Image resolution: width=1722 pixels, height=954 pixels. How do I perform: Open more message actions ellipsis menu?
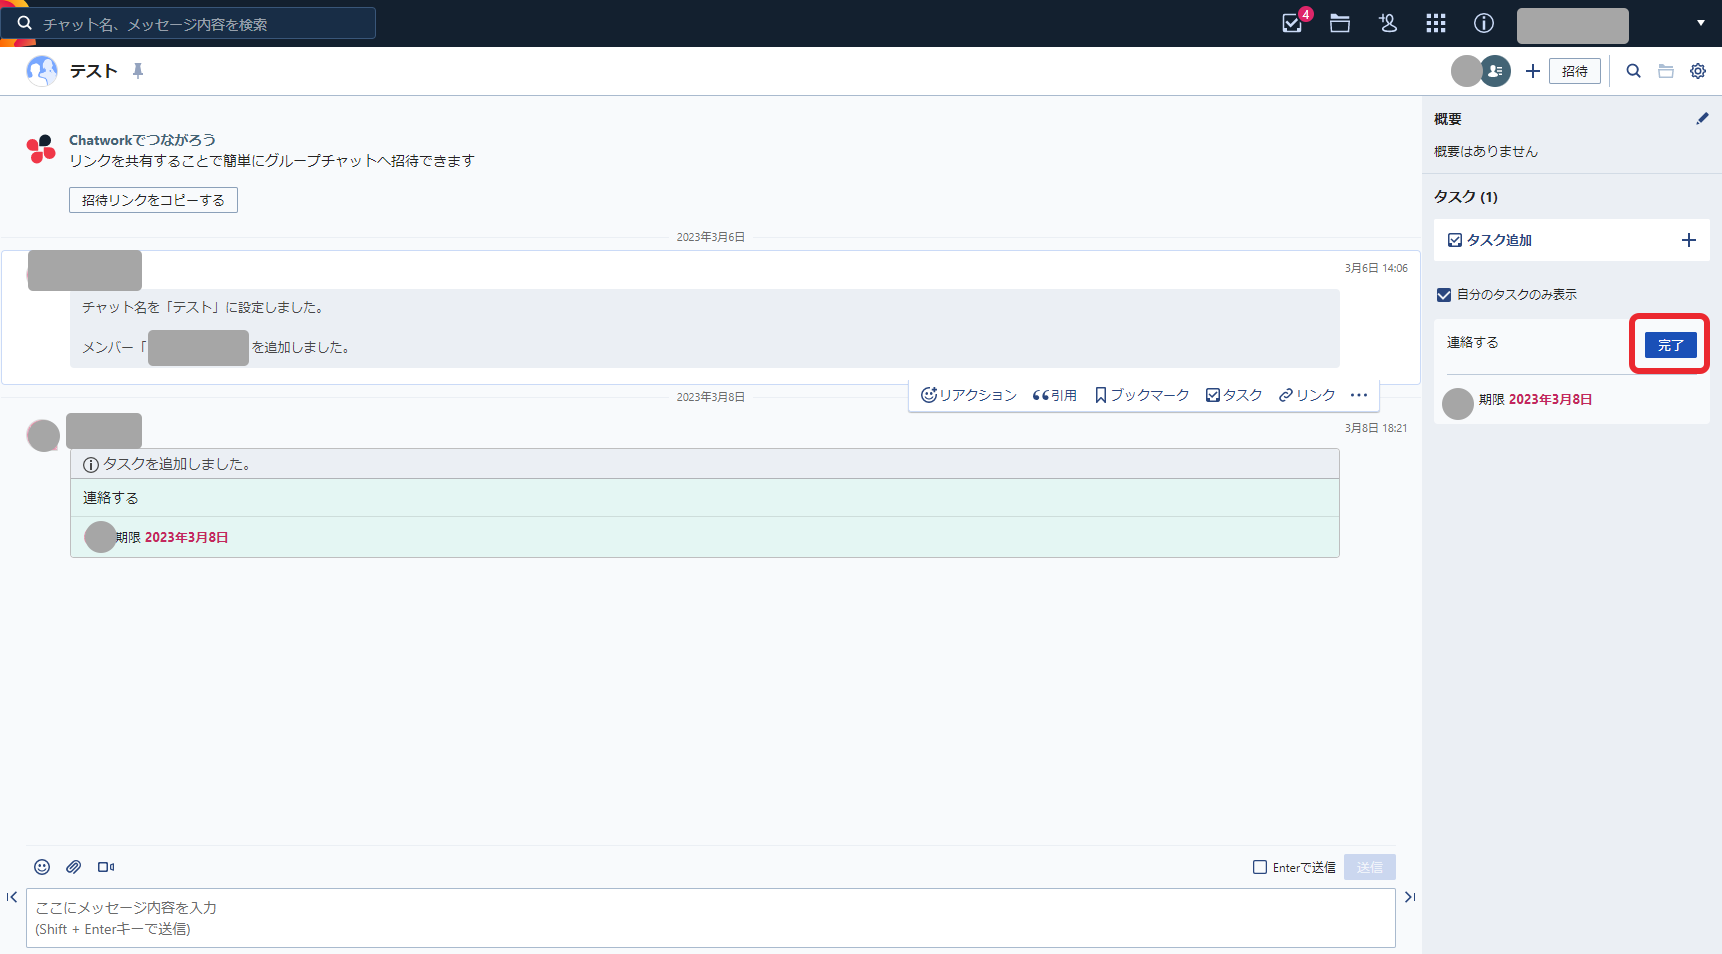(1359, 395)
